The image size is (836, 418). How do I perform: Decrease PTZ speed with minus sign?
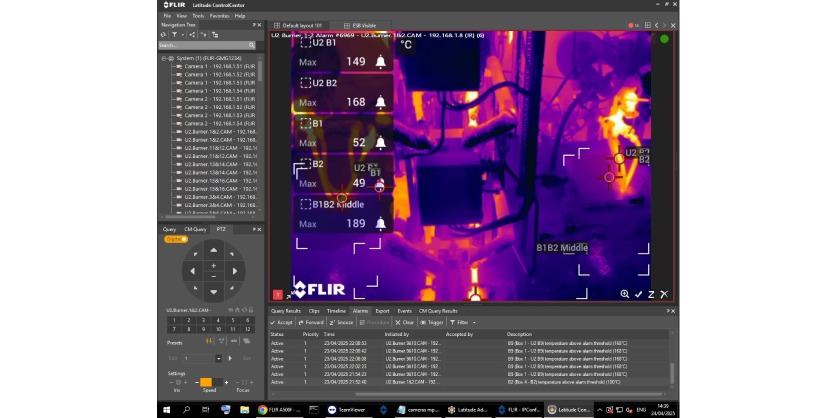(196, 382)
